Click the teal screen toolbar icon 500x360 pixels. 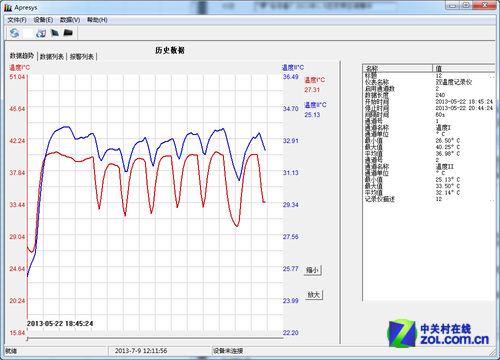tap(55, 33)
